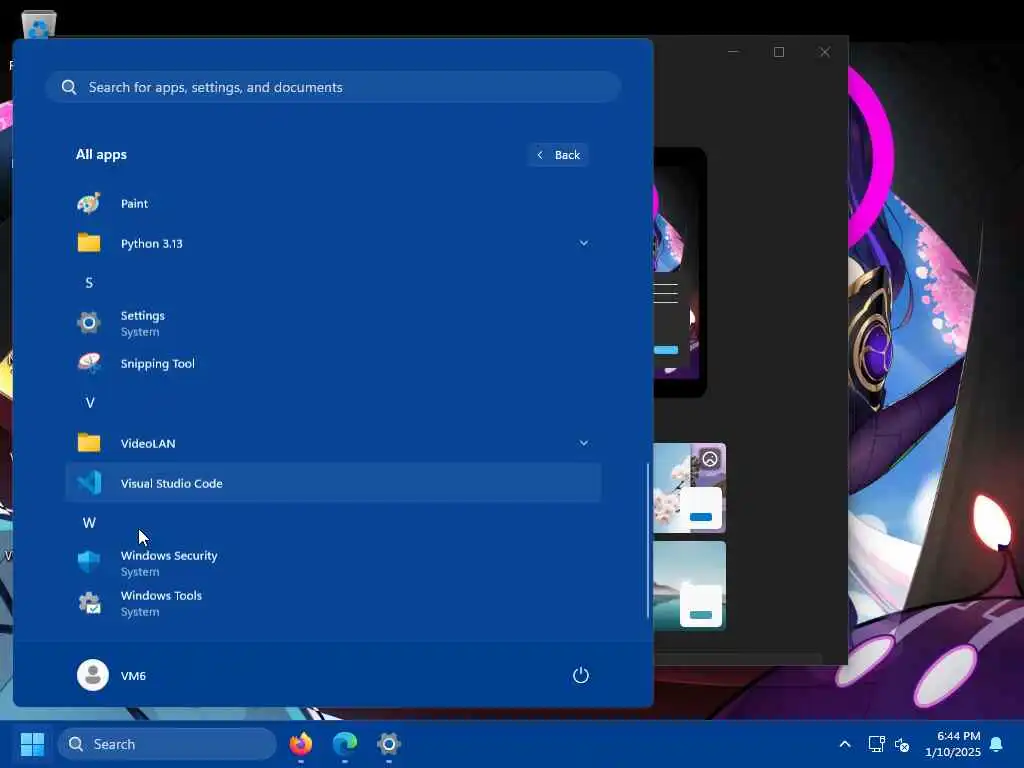1024x768 pixels.
Task: Click the VM6 username label
Action: [133, 676]
